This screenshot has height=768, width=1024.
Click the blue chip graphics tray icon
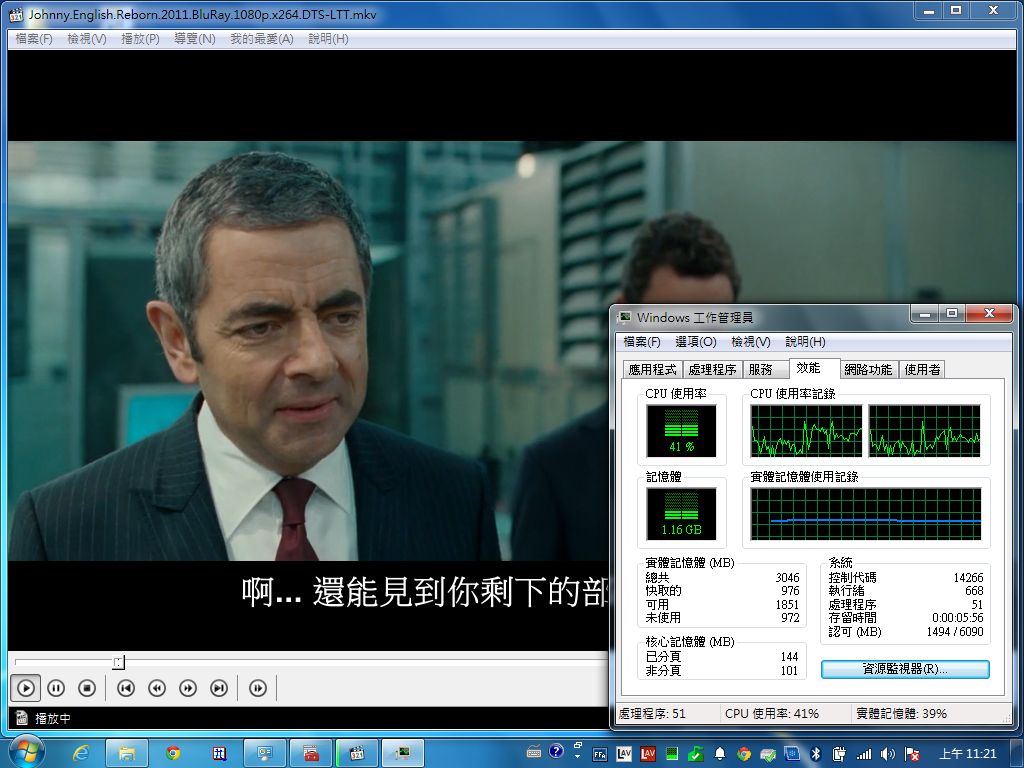click(x=792, y=754)
